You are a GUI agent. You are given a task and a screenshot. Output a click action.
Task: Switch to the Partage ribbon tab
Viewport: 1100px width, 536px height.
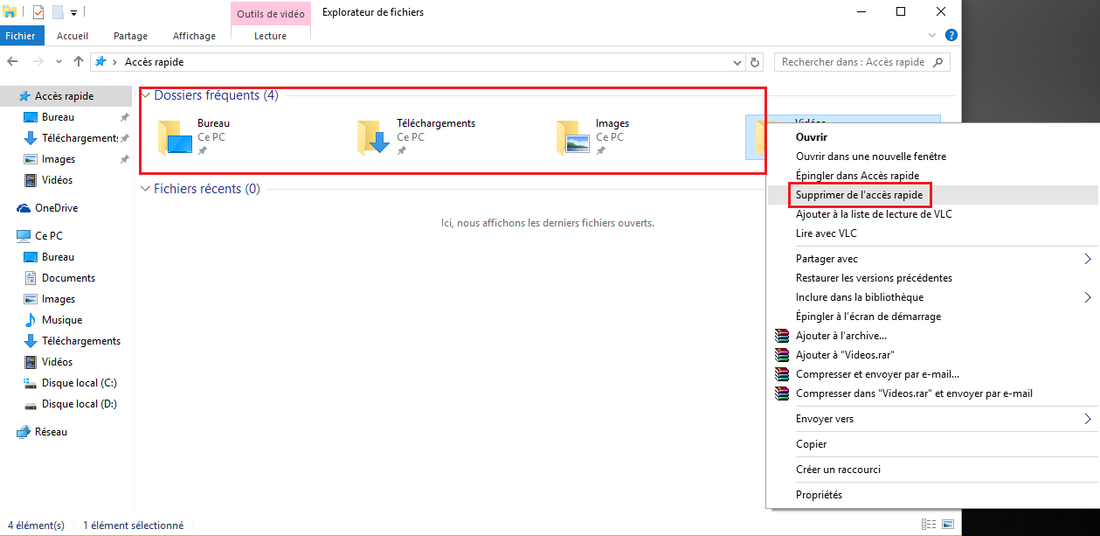pyautogui.click(x=130, y=36)
